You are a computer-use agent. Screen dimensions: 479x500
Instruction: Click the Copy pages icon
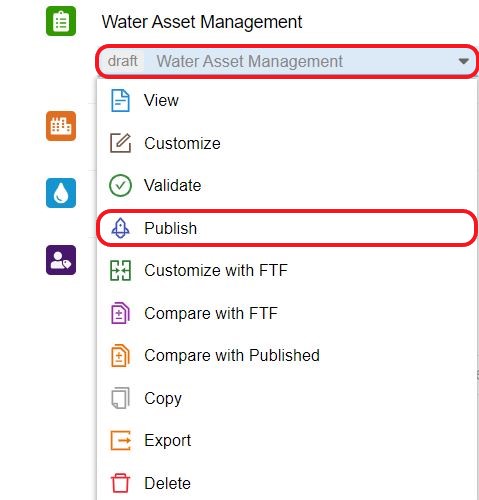click(120, 398)
